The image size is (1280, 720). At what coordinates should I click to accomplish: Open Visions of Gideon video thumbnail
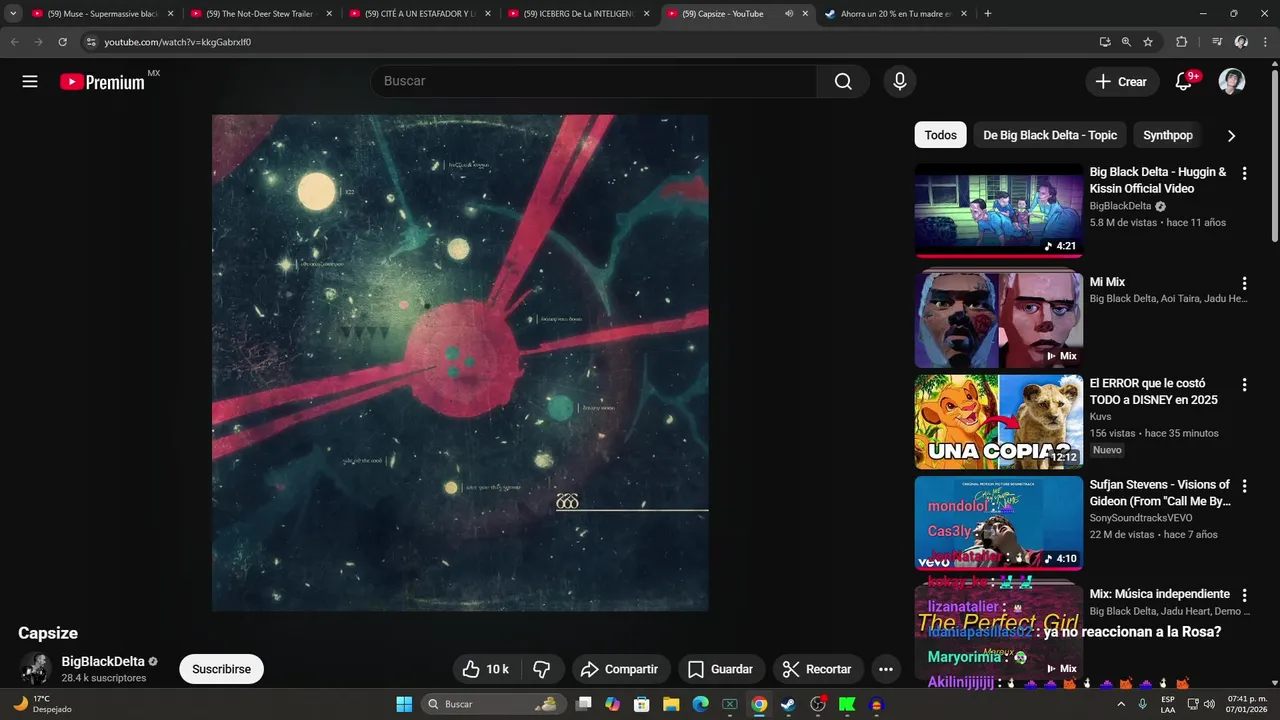pyautogui.click(x=999, y=523)
